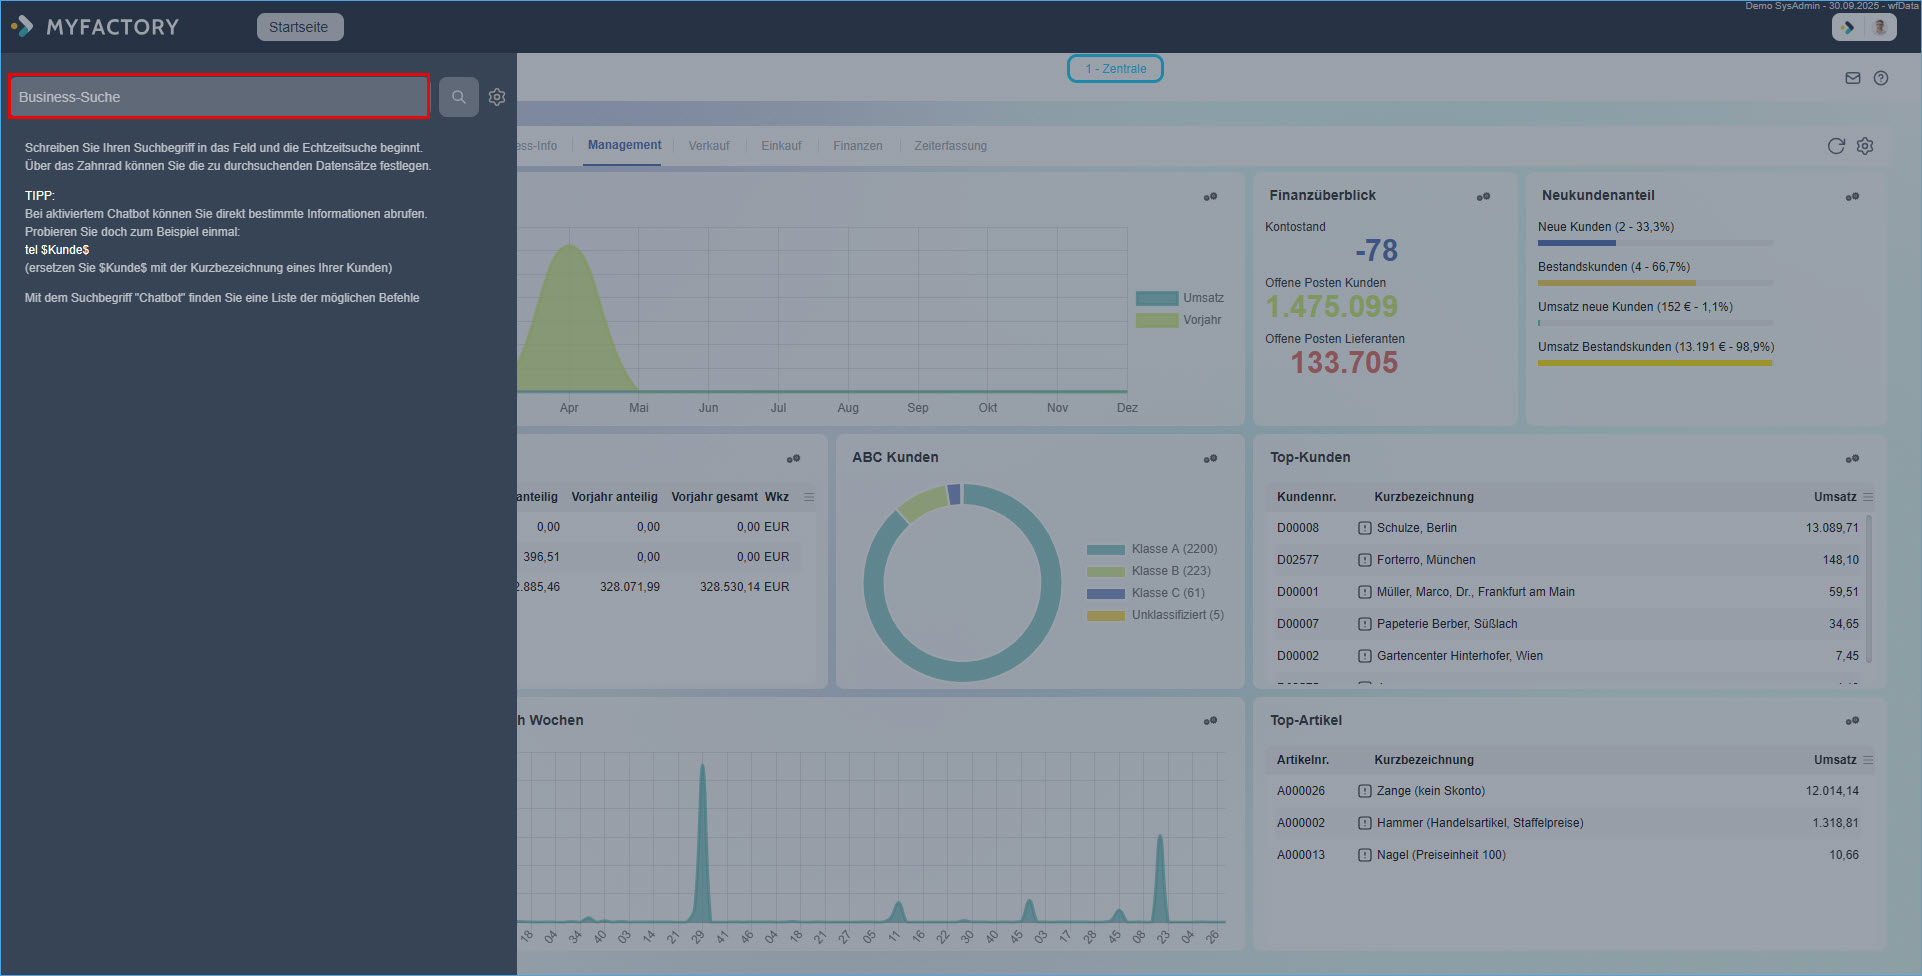Switch to the Finanzen tab

point(857,146)
